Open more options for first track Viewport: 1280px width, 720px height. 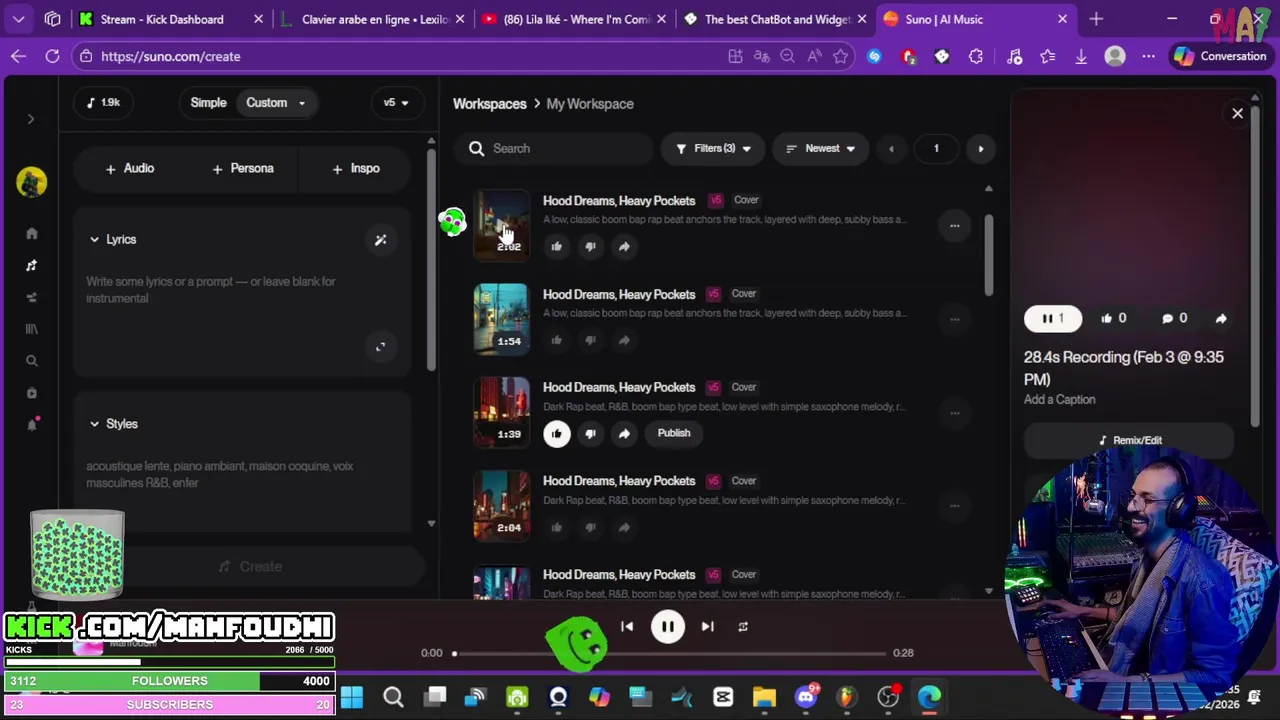954,226
